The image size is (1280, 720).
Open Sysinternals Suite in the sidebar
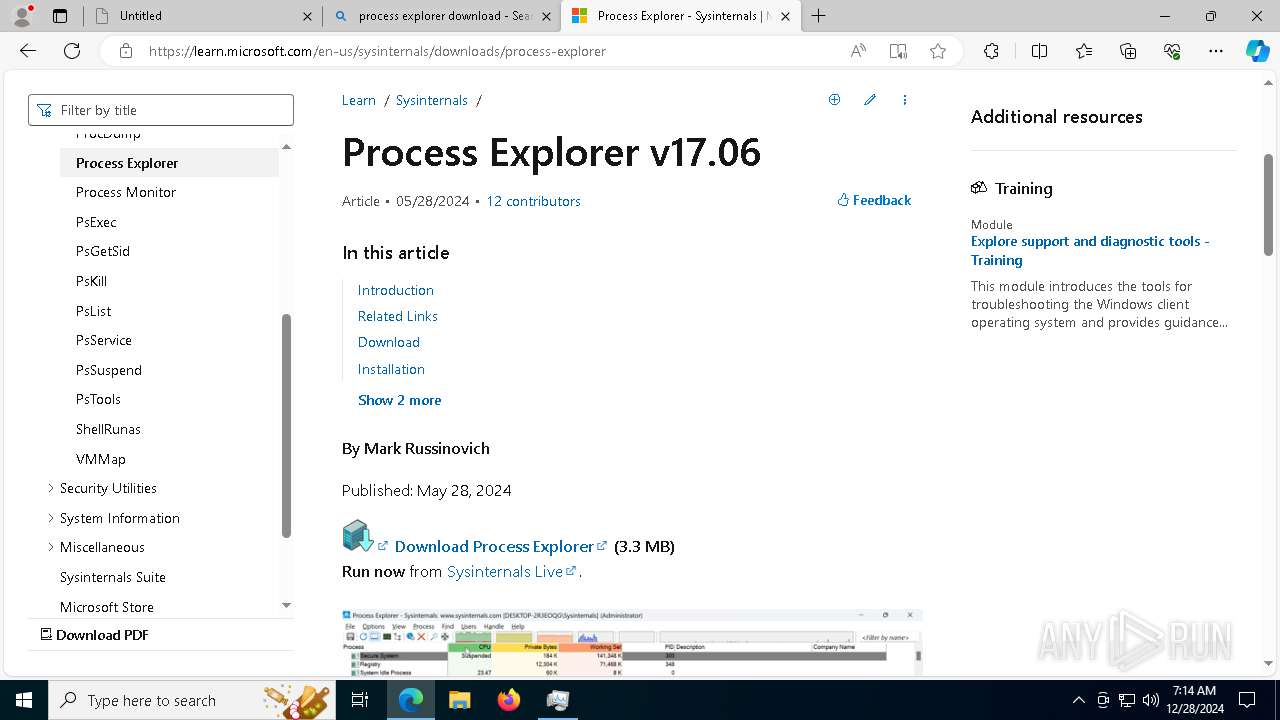click(x=113, y=577)
